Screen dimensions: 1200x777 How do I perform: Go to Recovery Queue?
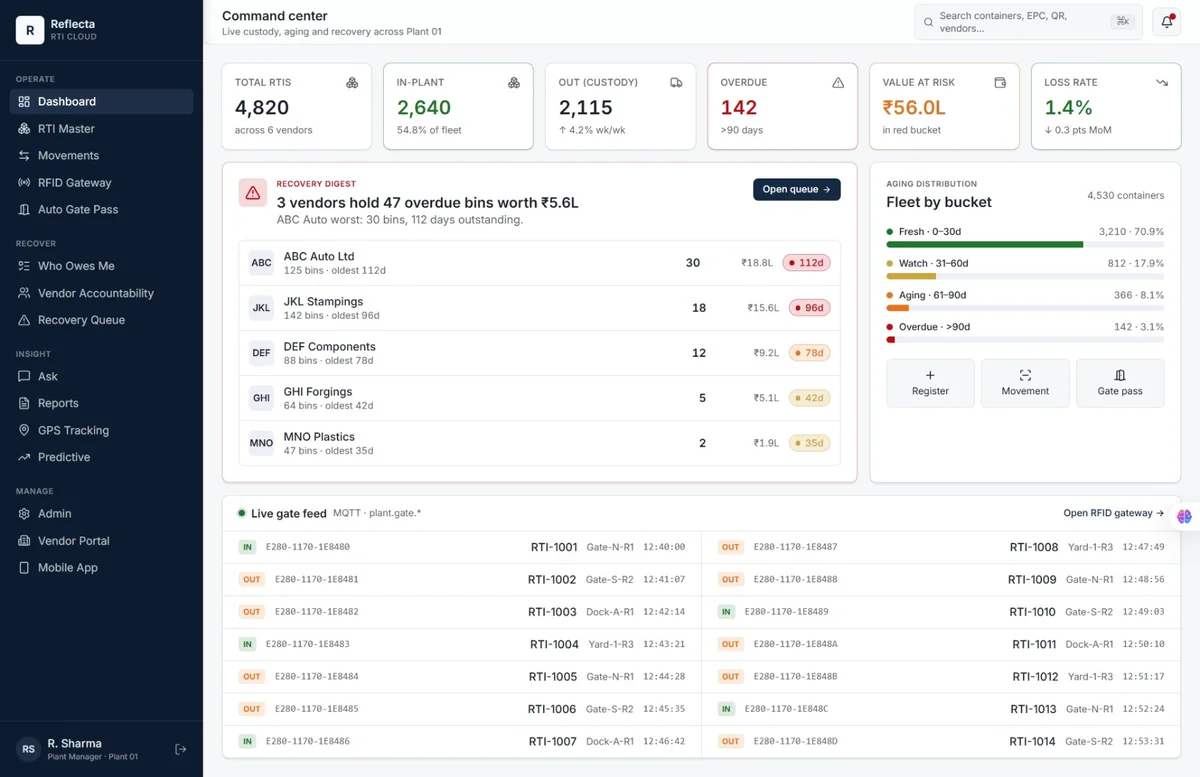tap(101, 320)
